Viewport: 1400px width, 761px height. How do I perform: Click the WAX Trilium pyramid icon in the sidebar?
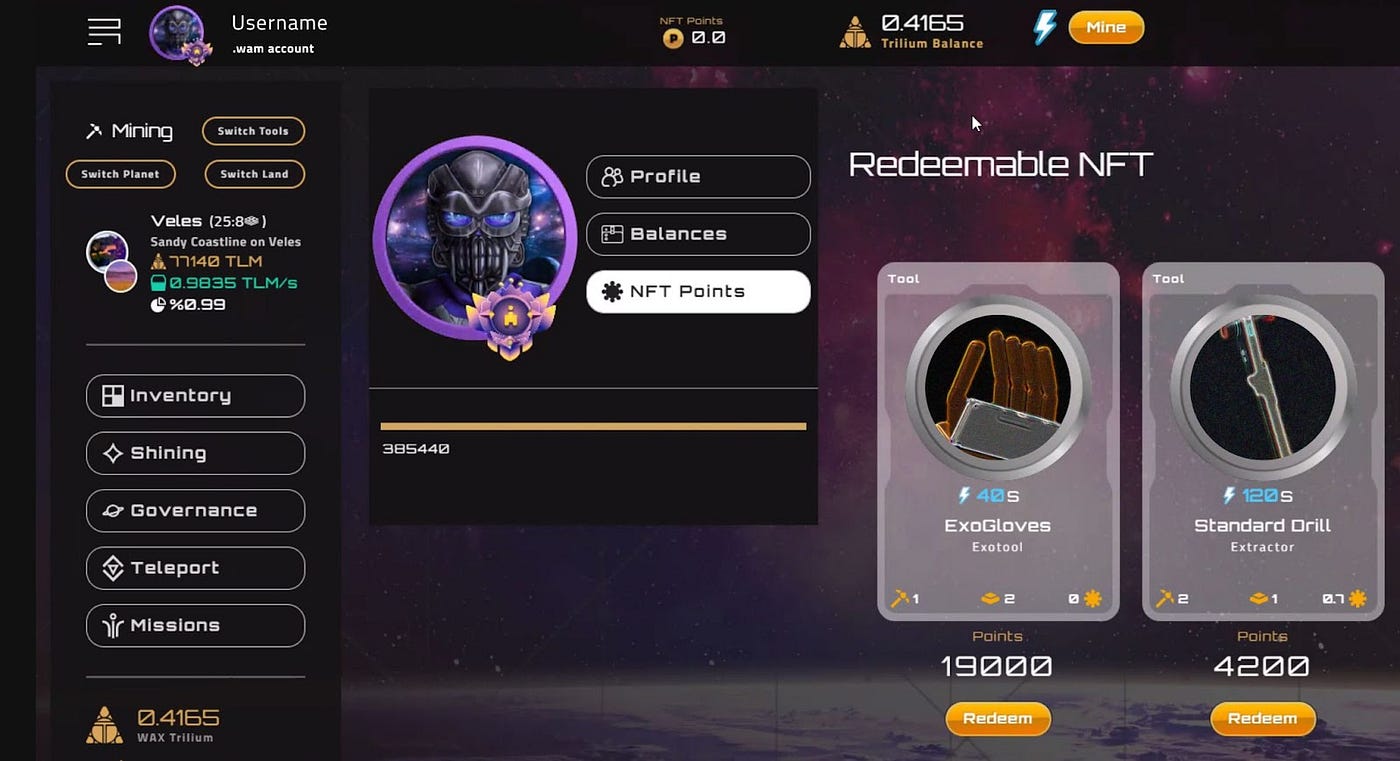tap(105, 724)
